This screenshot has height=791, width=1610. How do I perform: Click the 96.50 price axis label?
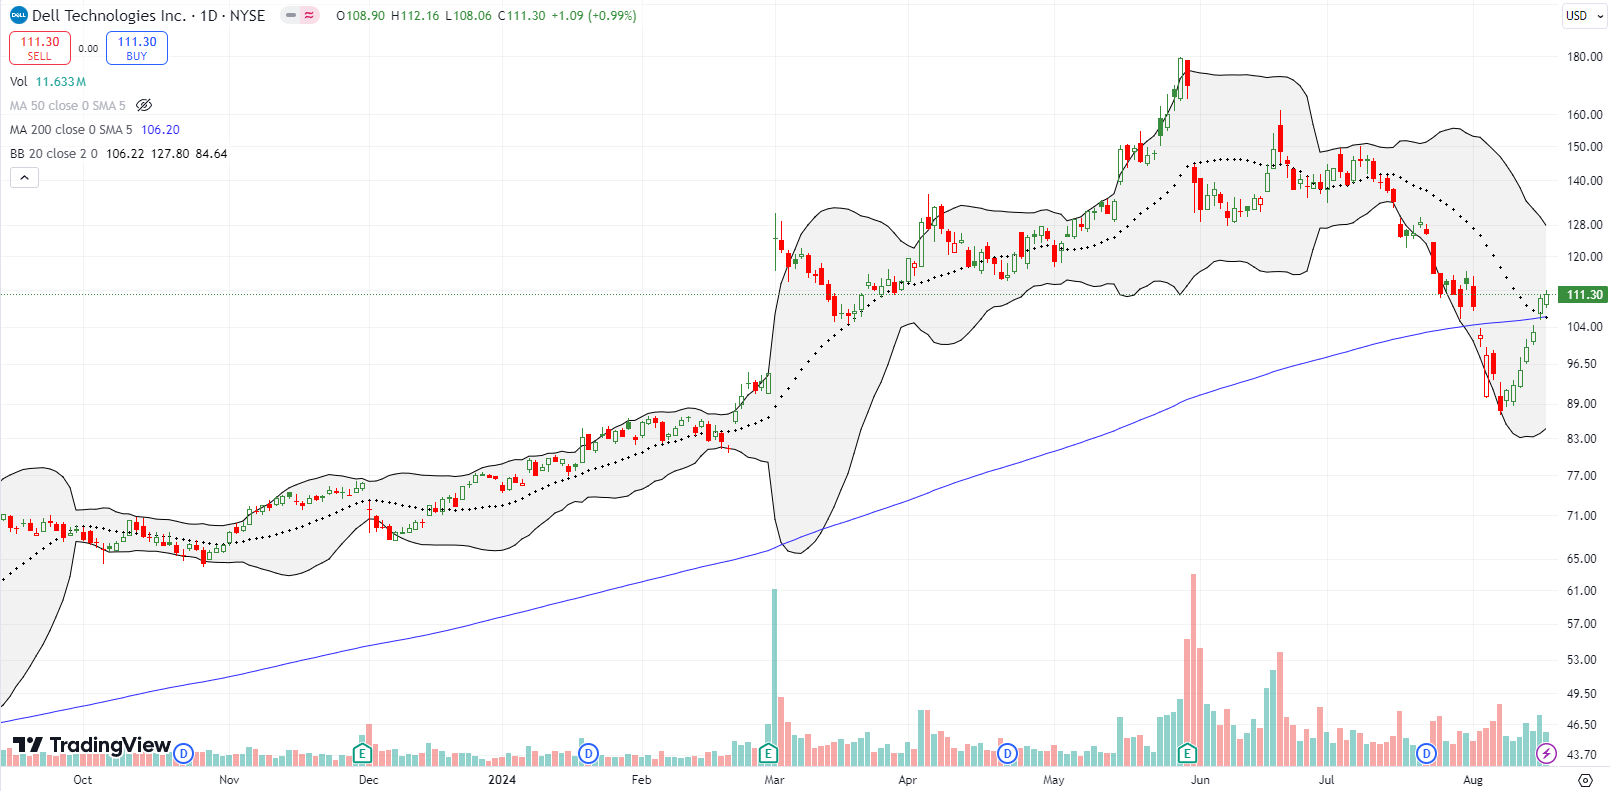pyautogui.click(x=1582, y=364)
